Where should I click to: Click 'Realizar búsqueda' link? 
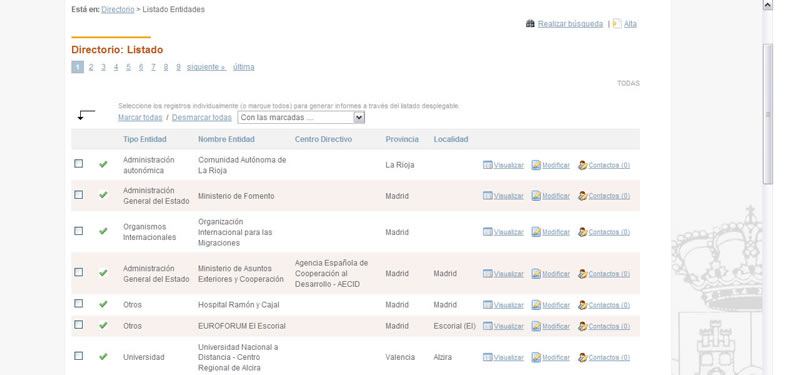click(x=570, y=23)
